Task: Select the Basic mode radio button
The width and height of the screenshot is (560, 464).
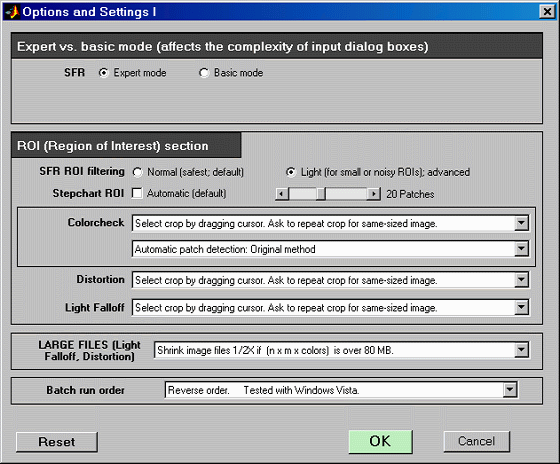Action: tap(204, 73)
